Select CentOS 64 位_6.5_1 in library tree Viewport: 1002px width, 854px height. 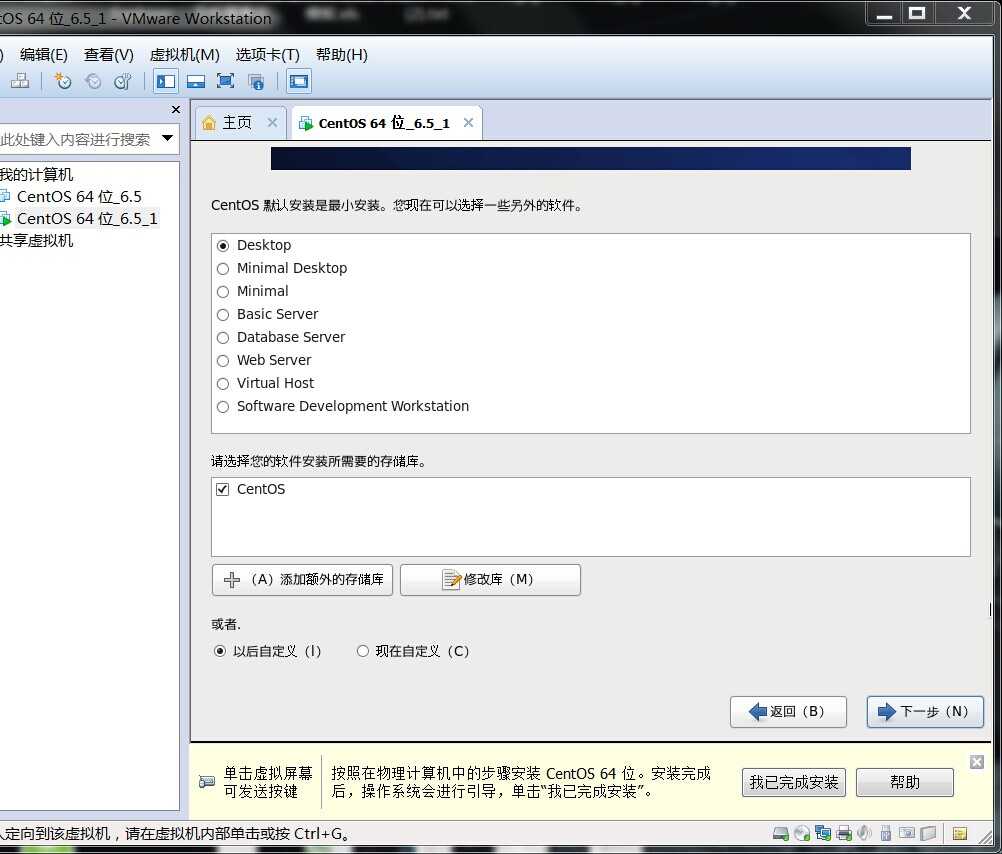[87, 219]
